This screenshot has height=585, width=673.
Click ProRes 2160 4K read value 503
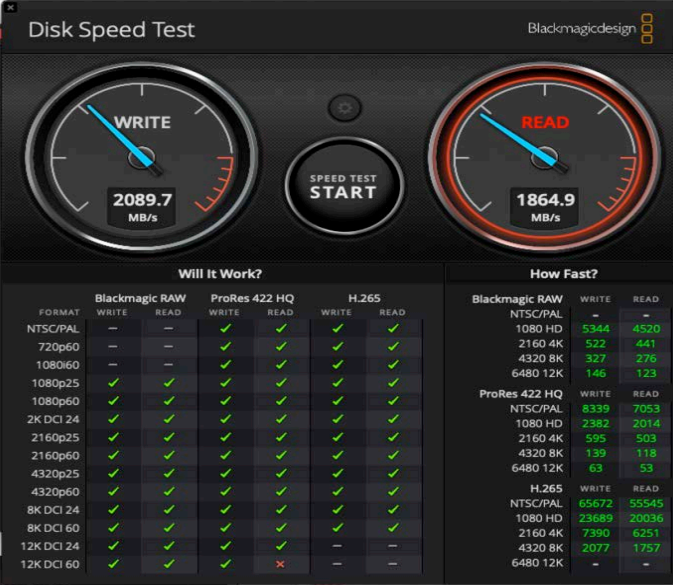point(646,439)
